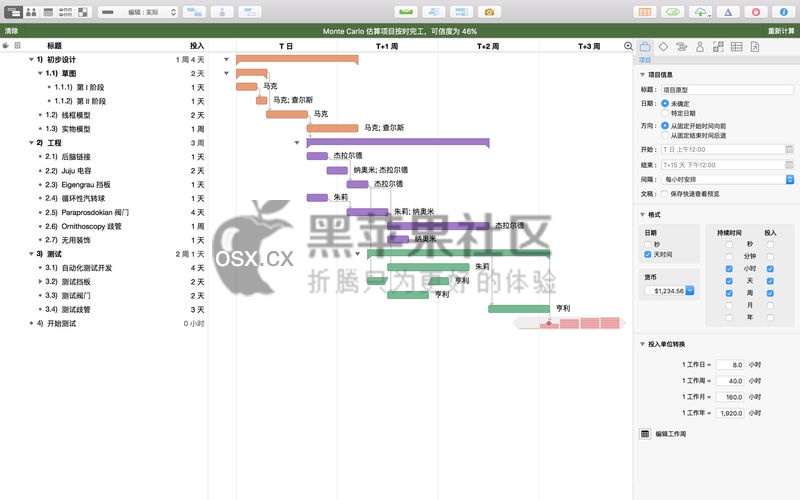Open the 编辑:实际 mode dropdown in toolbar
800x500 pixels.
click(138, 12)
